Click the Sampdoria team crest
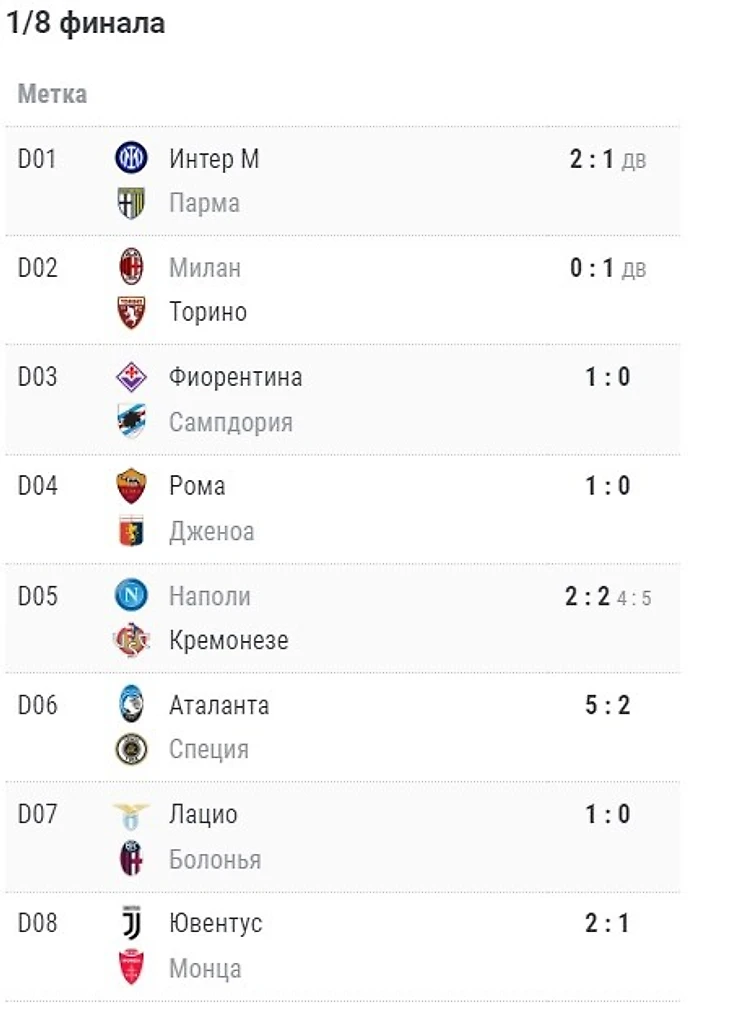The width and height of the screenshot is (730, 1024). click(131, 421)
